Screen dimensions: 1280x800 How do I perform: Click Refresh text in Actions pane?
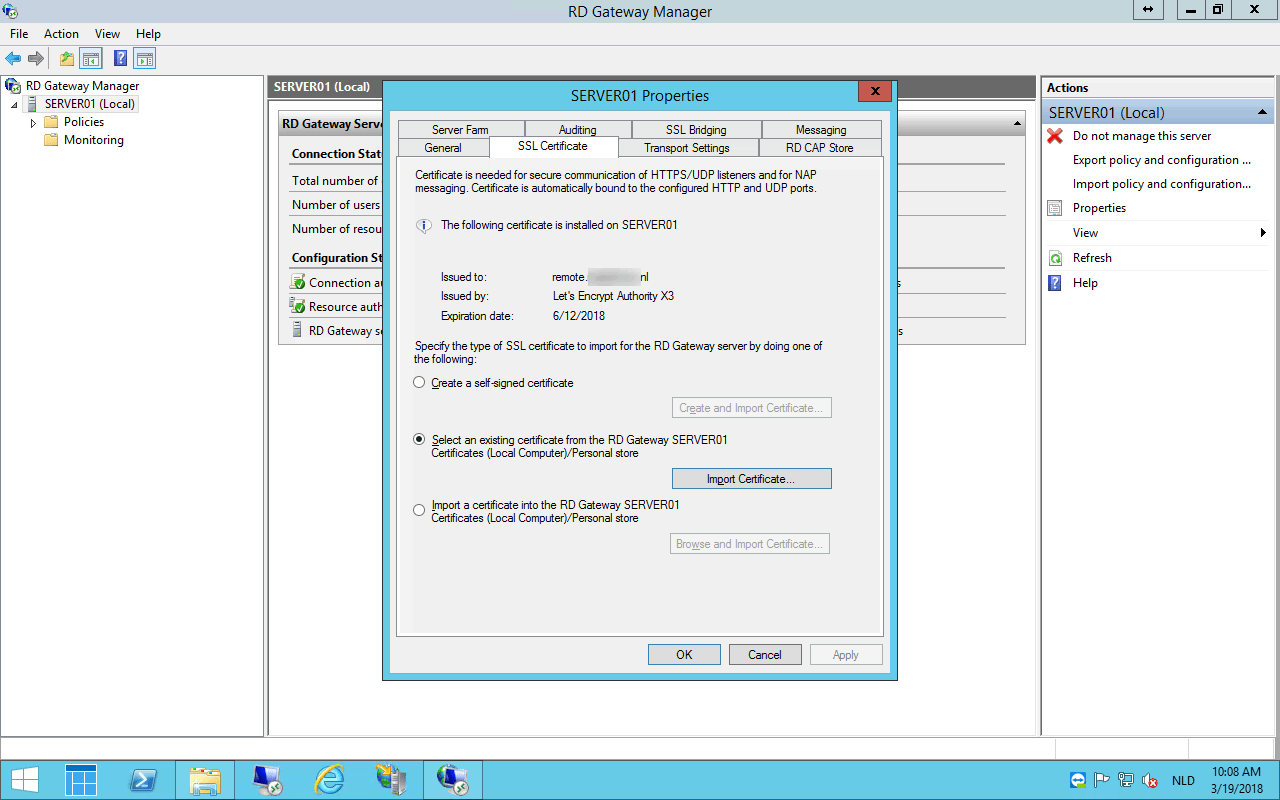tap(1092, 258)
